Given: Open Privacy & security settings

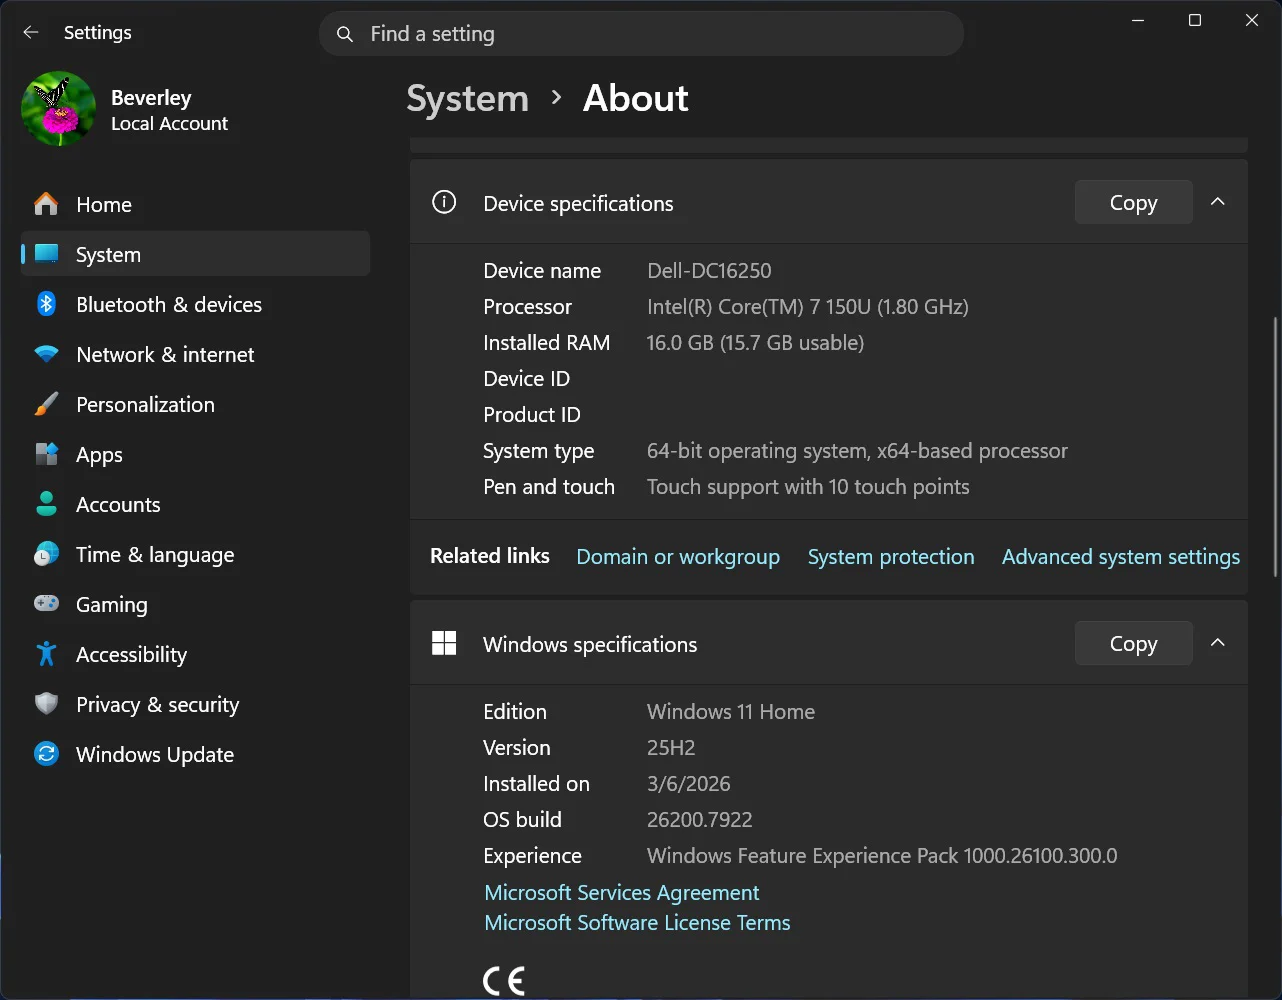Looking at the screenshot, I should point(195,704).
